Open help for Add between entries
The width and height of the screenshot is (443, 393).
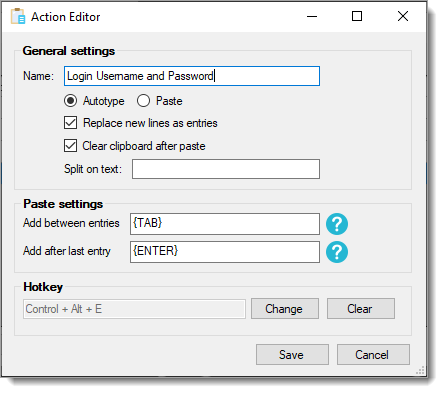(x=337, y=224)
